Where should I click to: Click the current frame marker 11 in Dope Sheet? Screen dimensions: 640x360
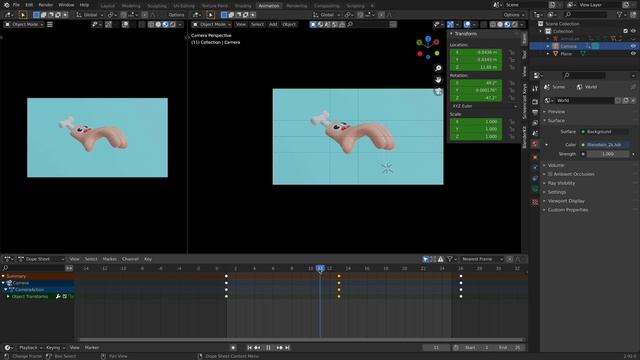click(320, 268)
